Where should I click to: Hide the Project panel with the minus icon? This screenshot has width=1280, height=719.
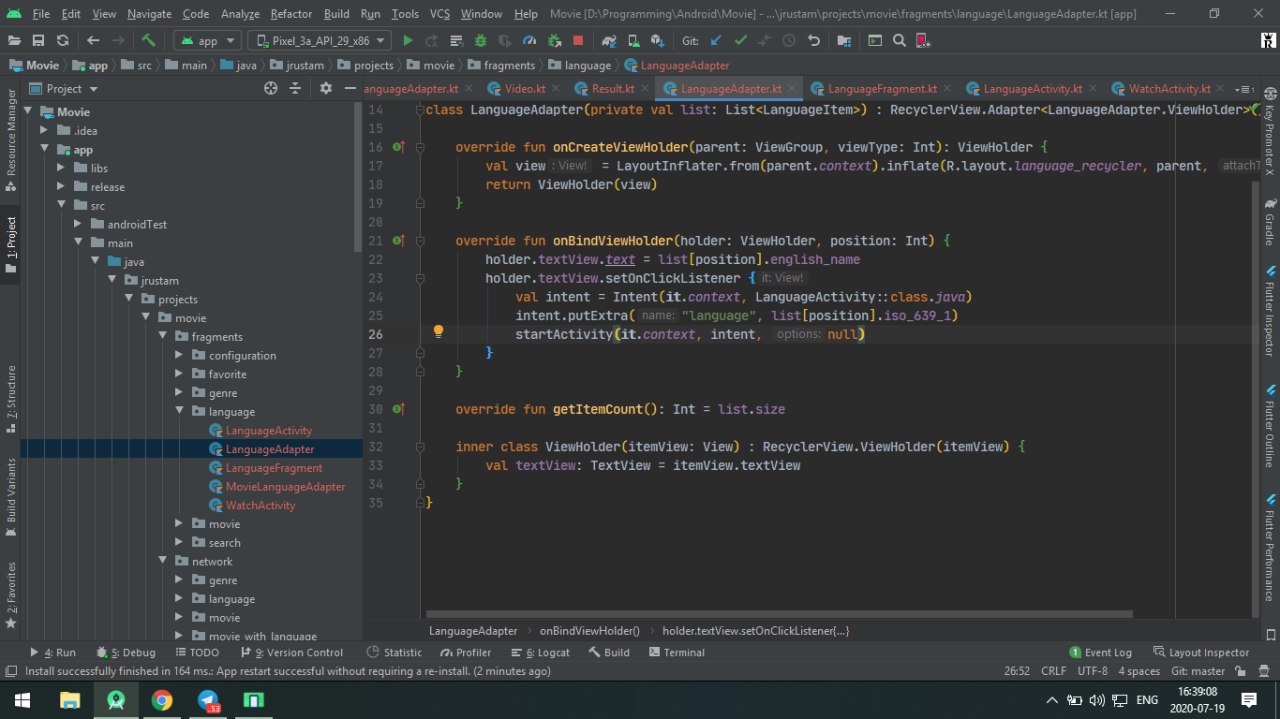tap(351, 88)
